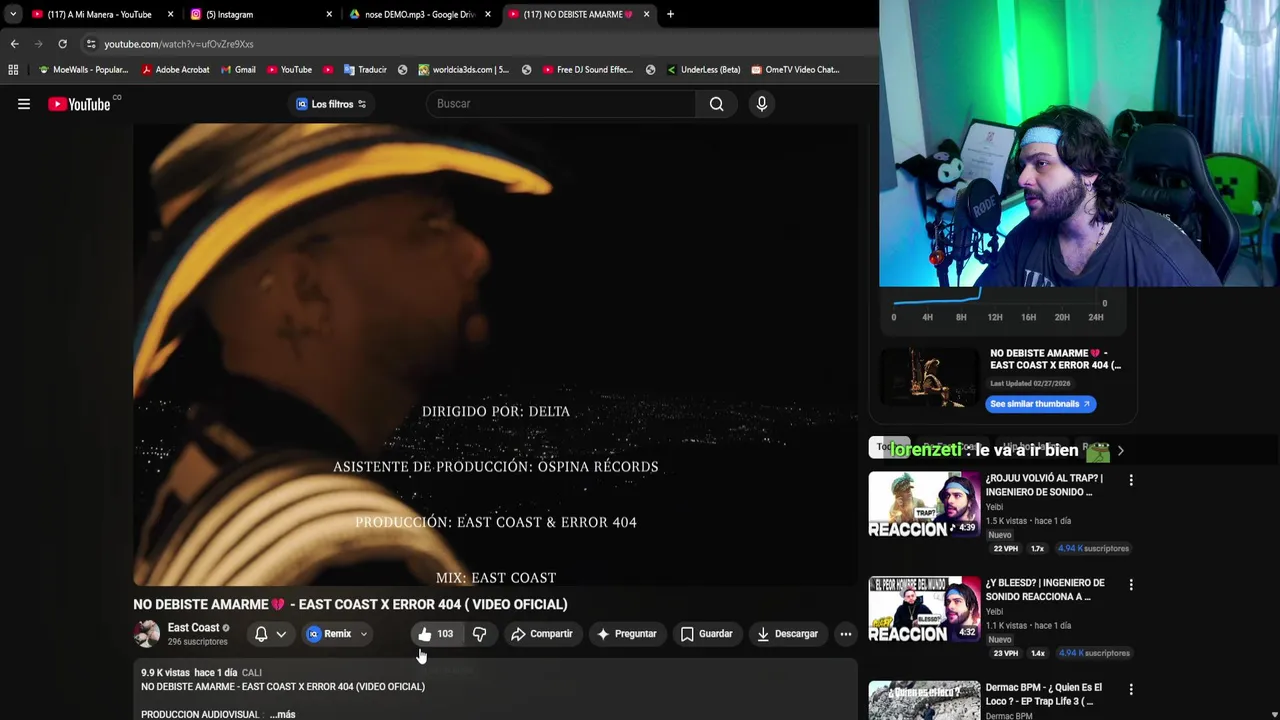Click the 22 VPH stat badge
The width and height of the screenshot is (1280, 720).
pyautogui.click(x=1005, y=549)
